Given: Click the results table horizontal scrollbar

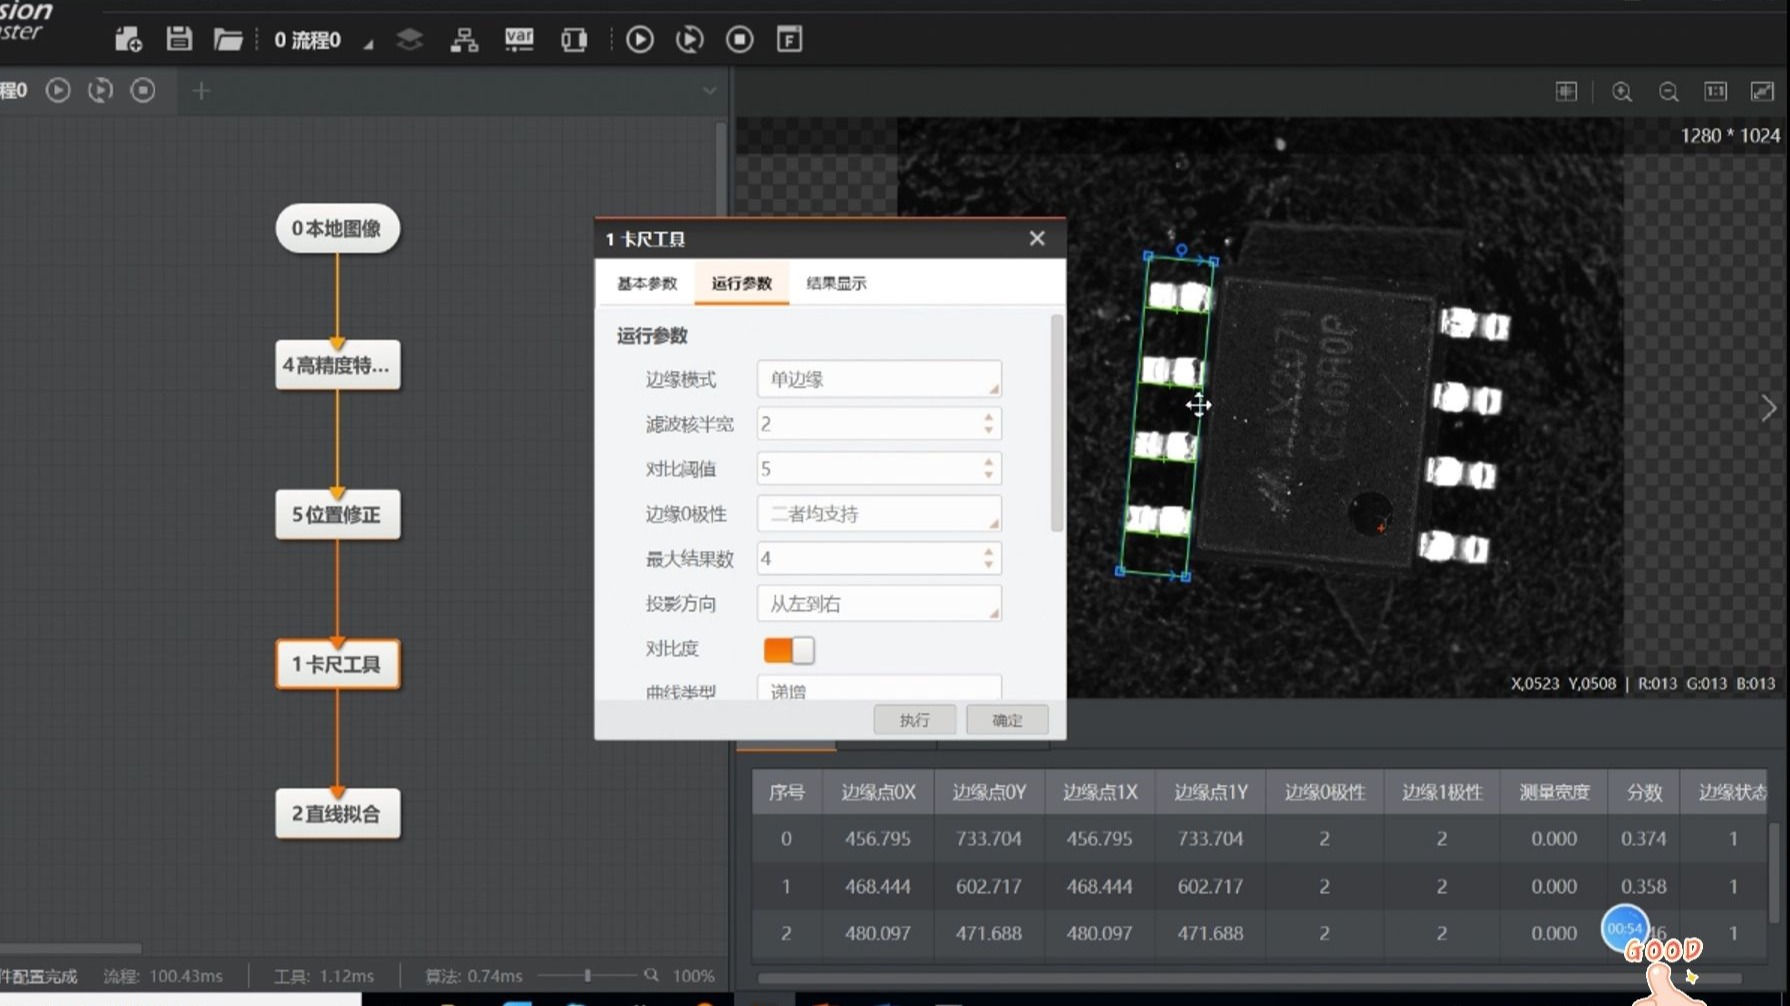Looking at the screenshot, I should click(x=1250, y=978).
